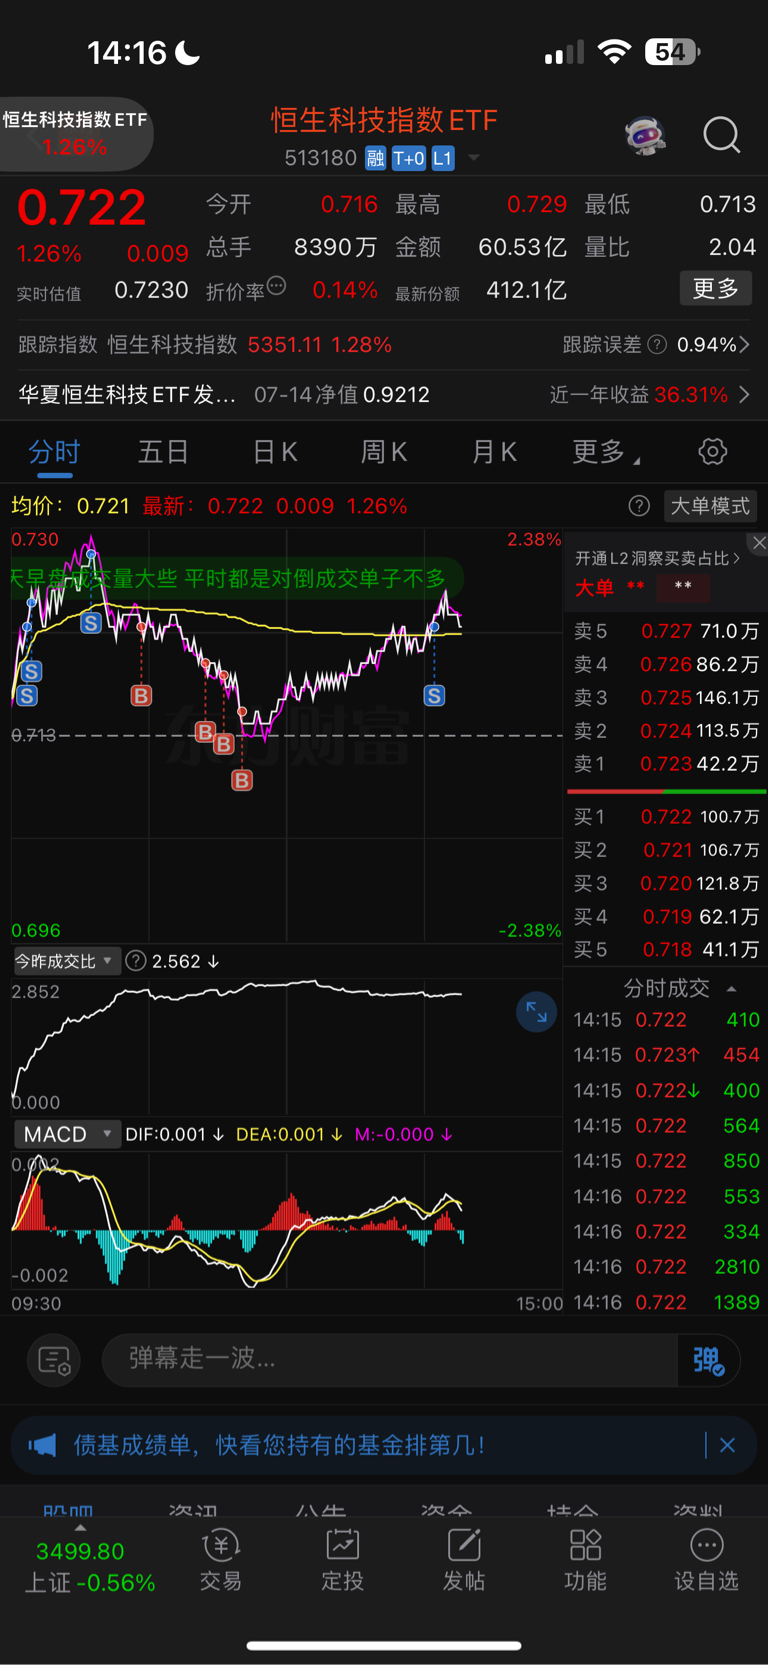Tap 卖1 price 0.723 row
The height and width of the screenshot is (1665, 768).
tap(666, 764)
